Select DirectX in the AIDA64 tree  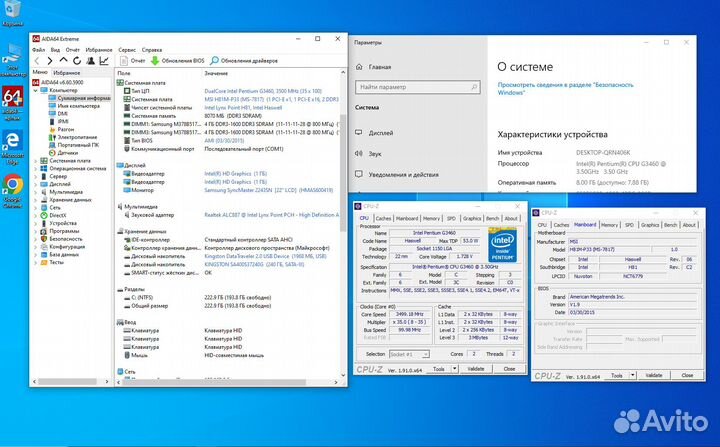[58, 215]
